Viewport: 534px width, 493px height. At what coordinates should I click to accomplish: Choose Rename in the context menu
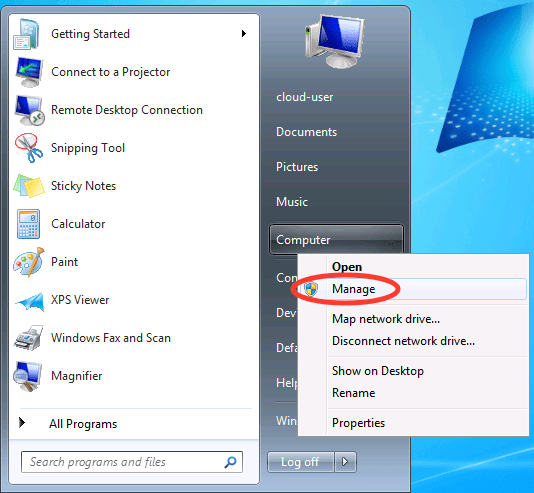click(354, 393)
